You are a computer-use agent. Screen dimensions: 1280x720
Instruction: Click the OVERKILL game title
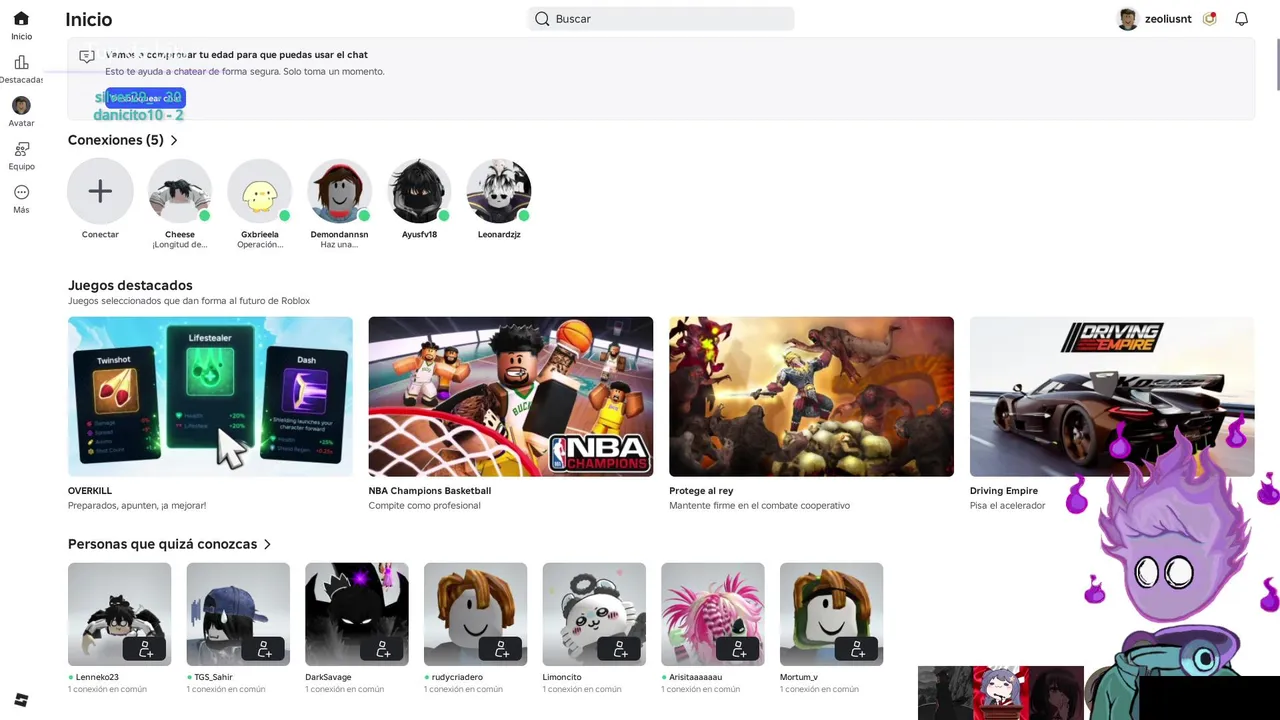click(x=90, y=491)
